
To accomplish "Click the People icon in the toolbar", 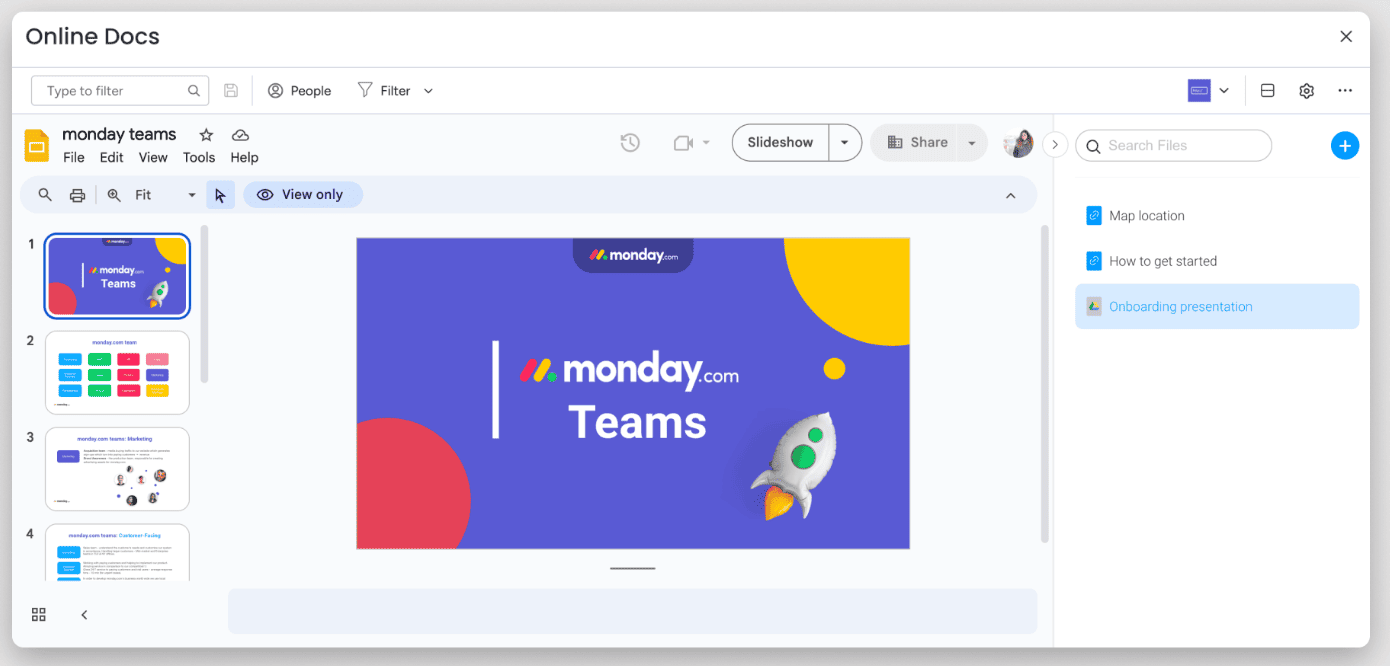I will (275, 90).
